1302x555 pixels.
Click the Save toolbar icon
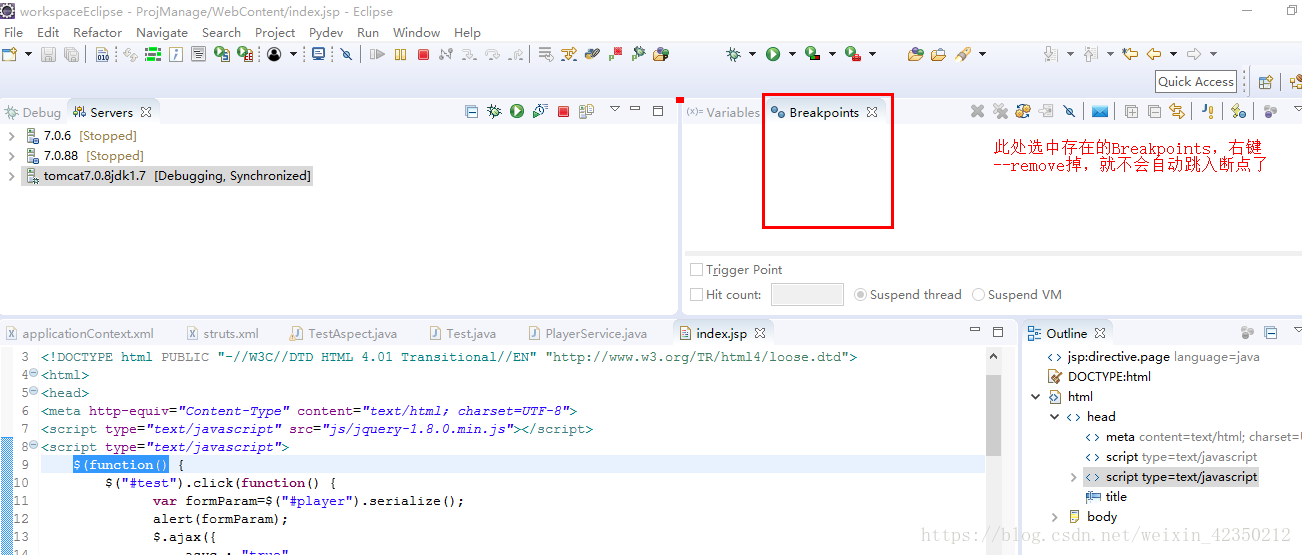pyautogui.click(x=48, y=54)
